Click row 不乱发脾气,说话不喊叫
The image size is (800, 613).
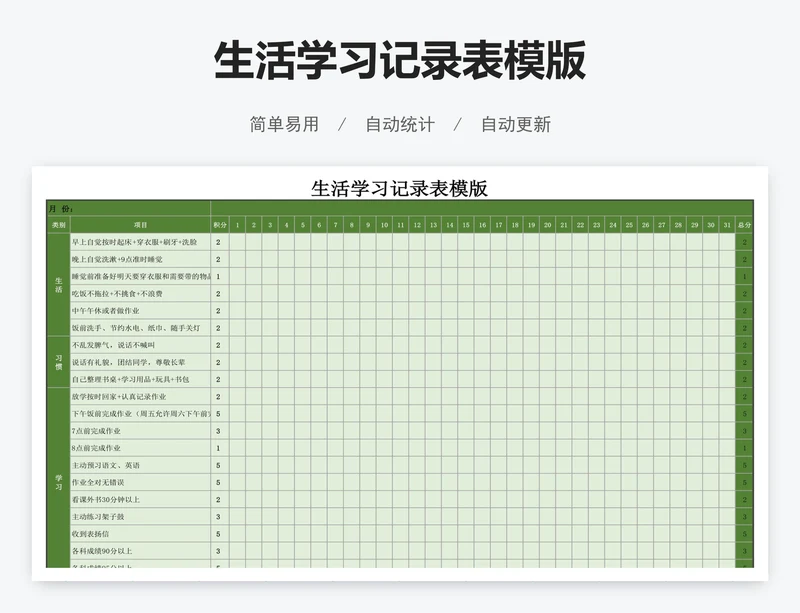click(x=140, y=345)
